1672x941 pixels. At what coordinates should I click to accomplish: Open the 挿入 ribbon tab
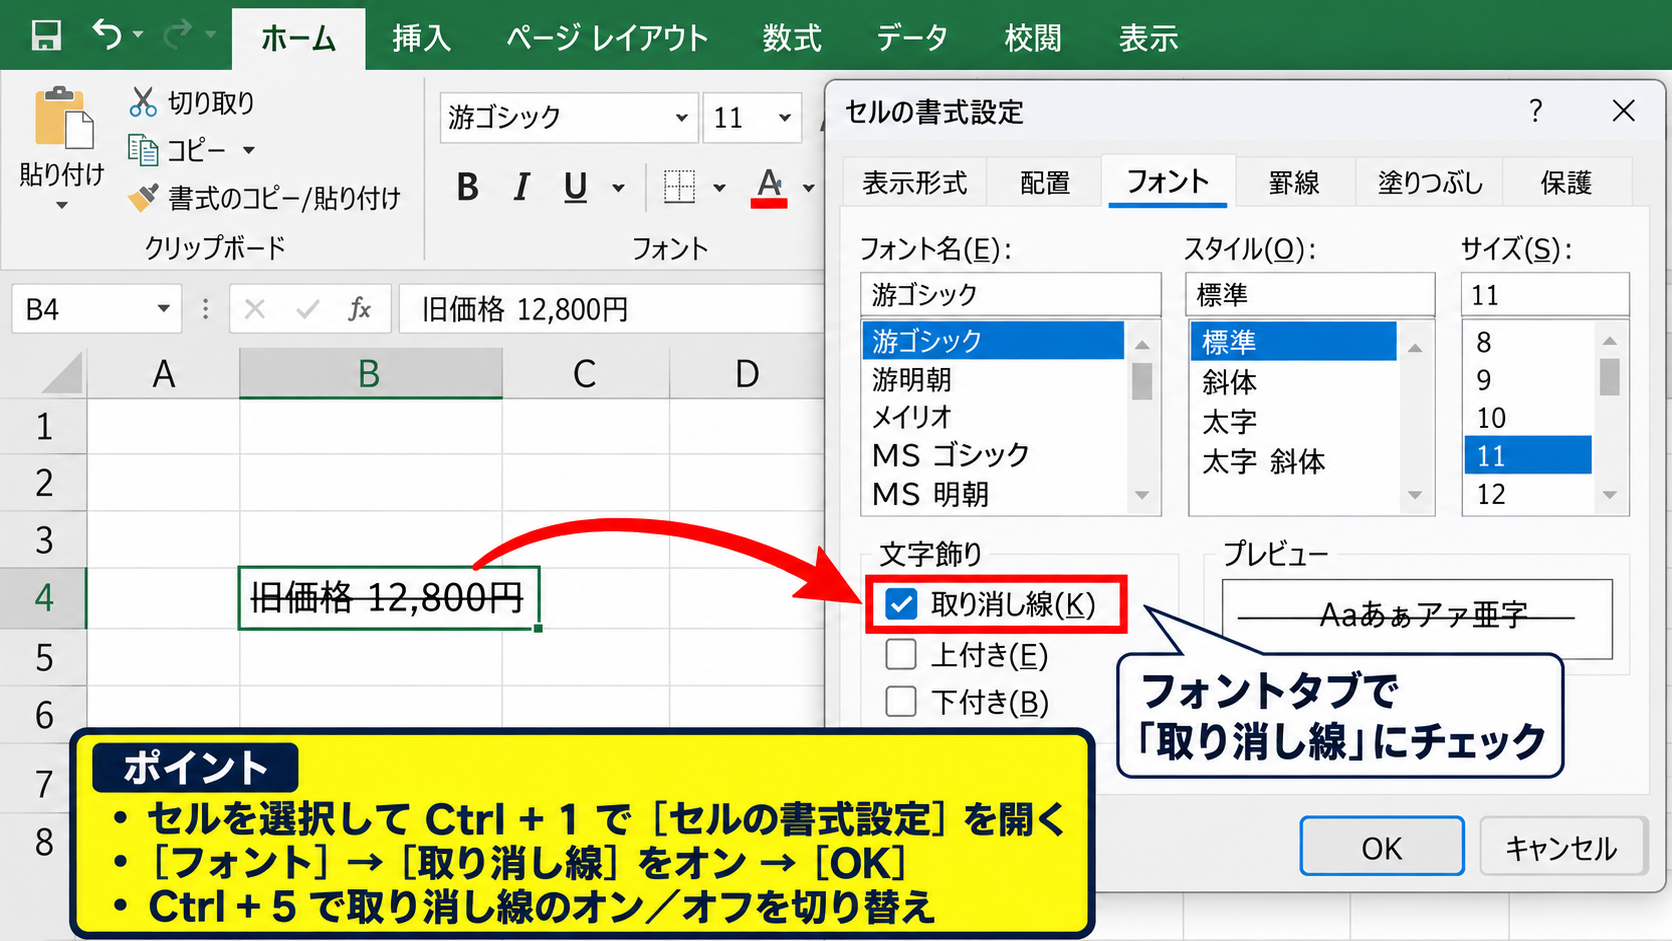[421, 38]
